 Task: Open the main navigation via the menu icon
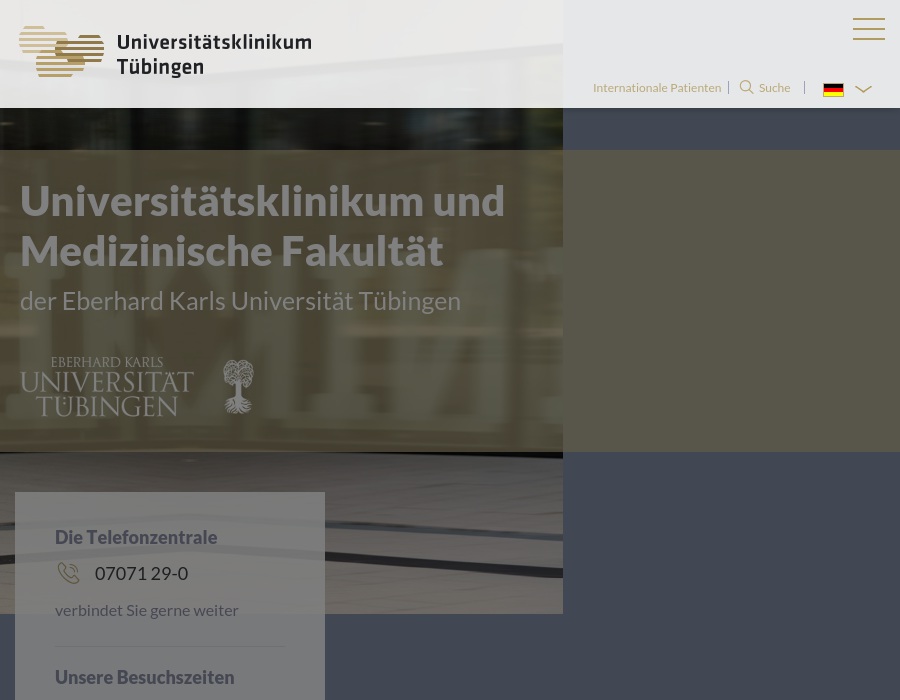coord(869,29)
